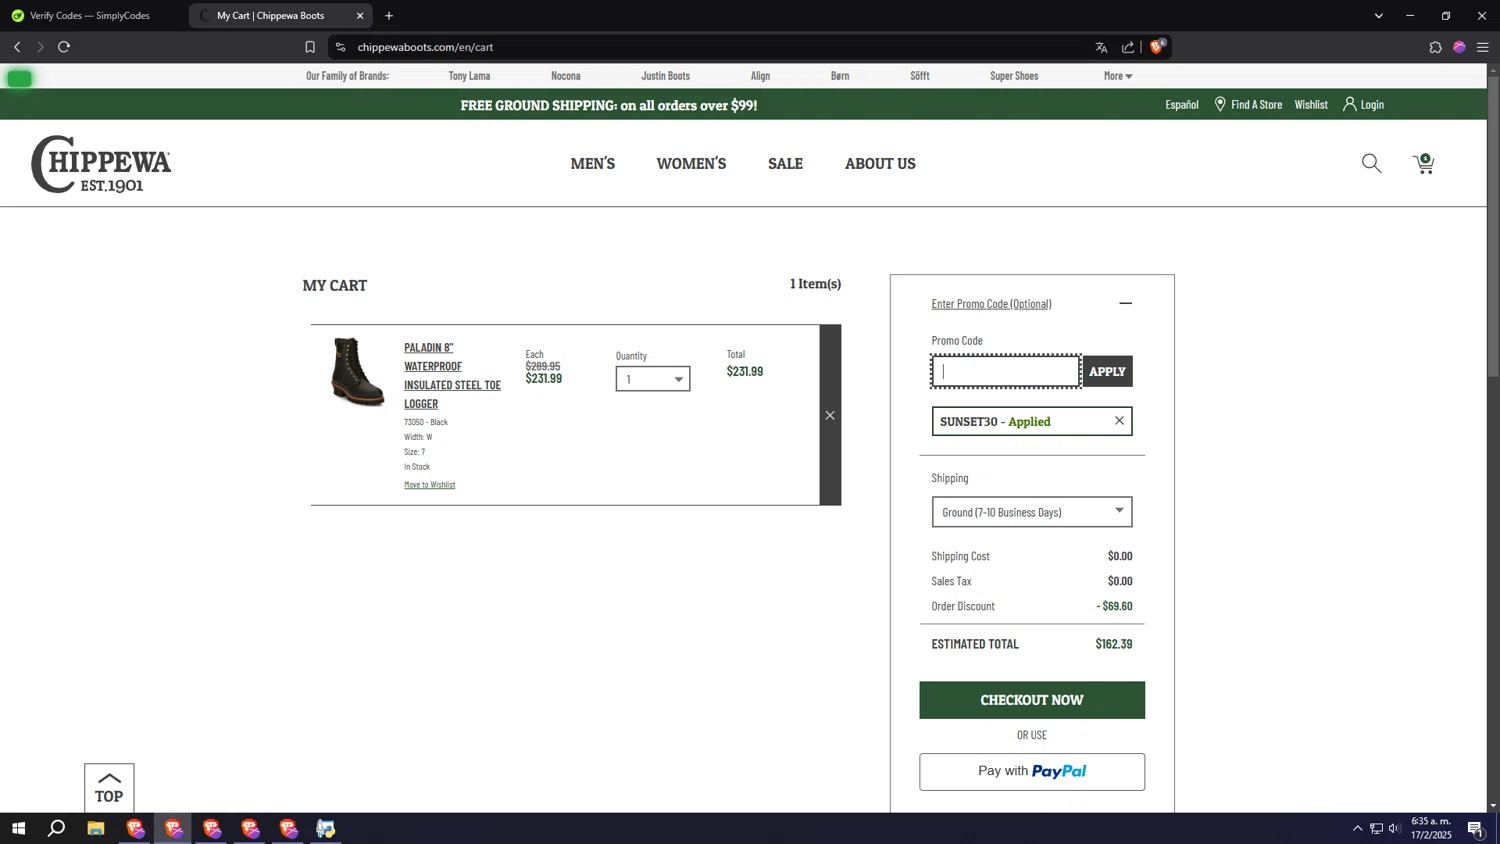Open the notifications center icon

[1475, 828]
